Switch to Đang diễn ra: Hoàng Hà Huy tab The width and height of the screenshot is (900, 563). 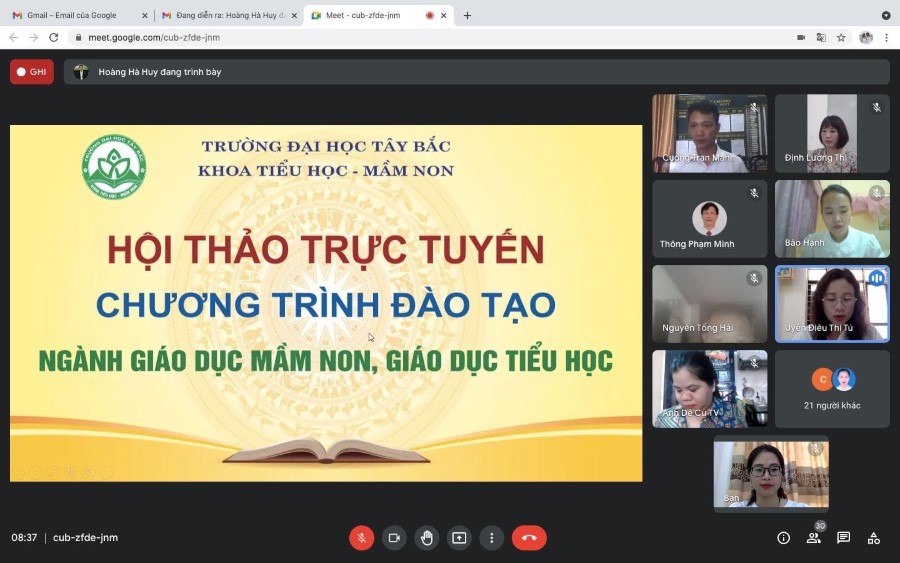[230, 15]
